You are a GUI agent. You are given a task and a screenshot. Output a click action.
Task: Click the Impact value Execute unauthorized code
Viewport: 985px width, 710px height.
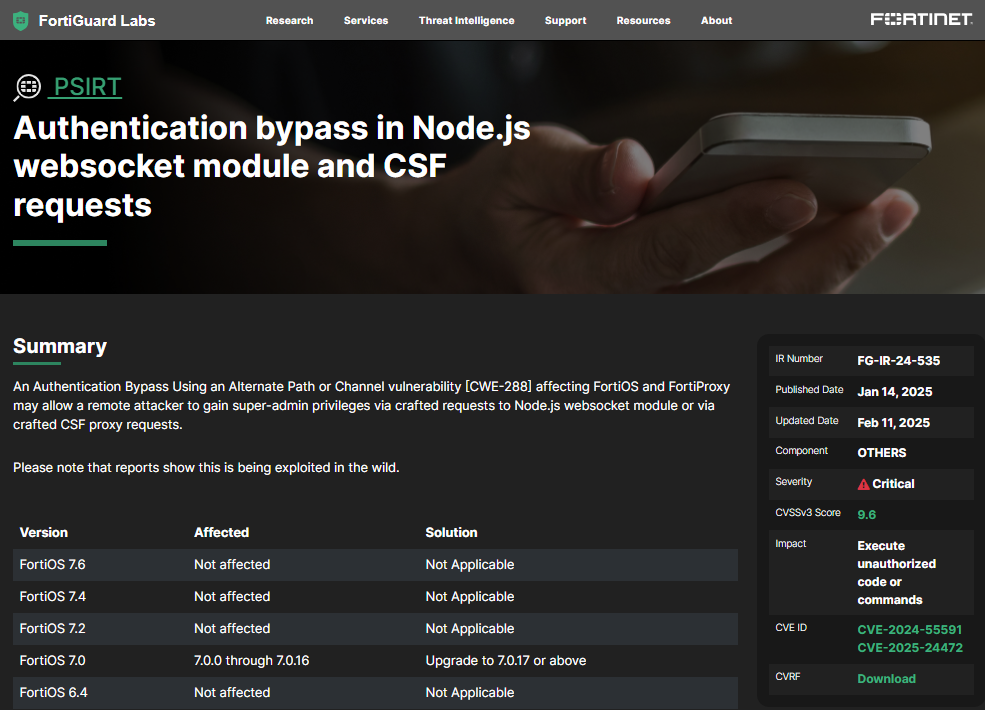pos(897,572)
